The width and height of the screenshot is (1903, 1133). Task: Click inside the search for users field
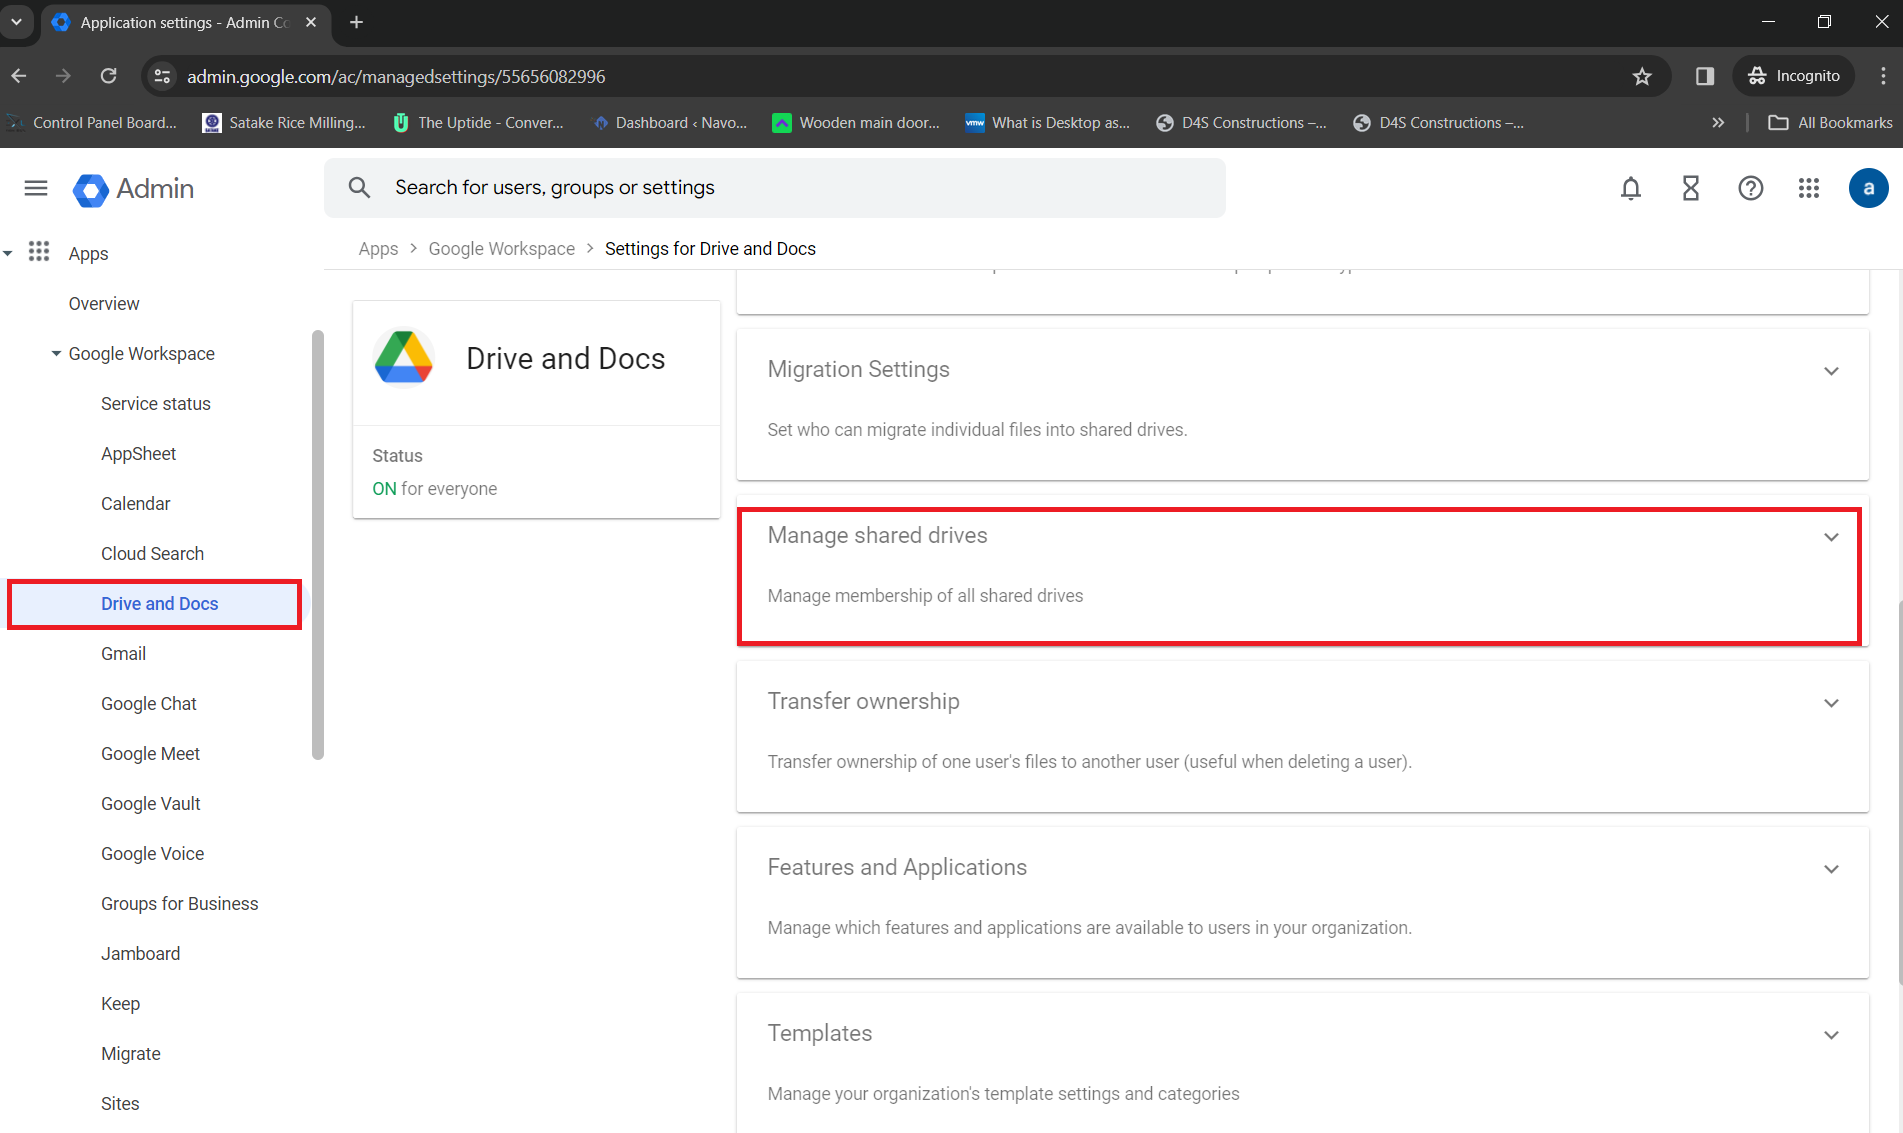pyautogui.click(x=700, y=187)
